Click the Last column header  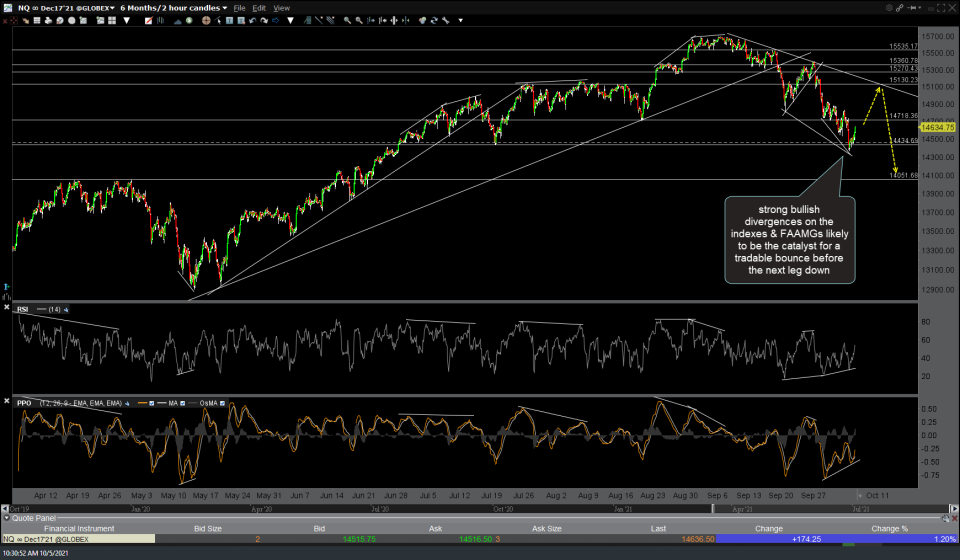[x=658, y=528]
